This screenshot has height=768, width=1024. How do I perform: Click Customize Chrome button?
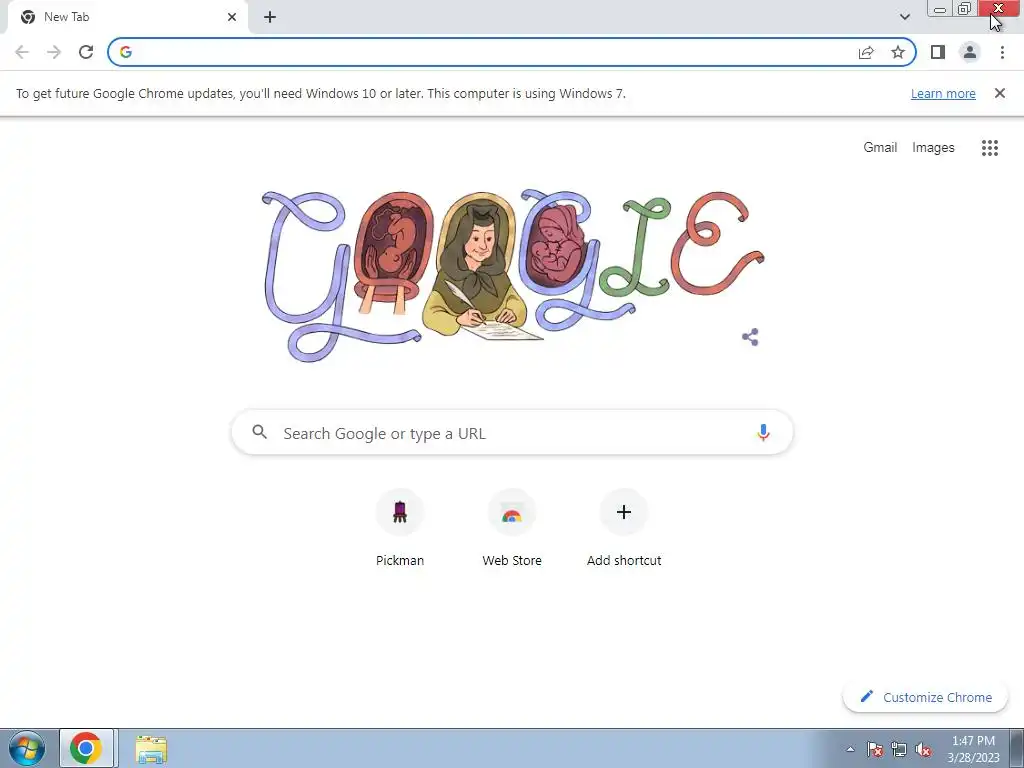click(925, 697)
